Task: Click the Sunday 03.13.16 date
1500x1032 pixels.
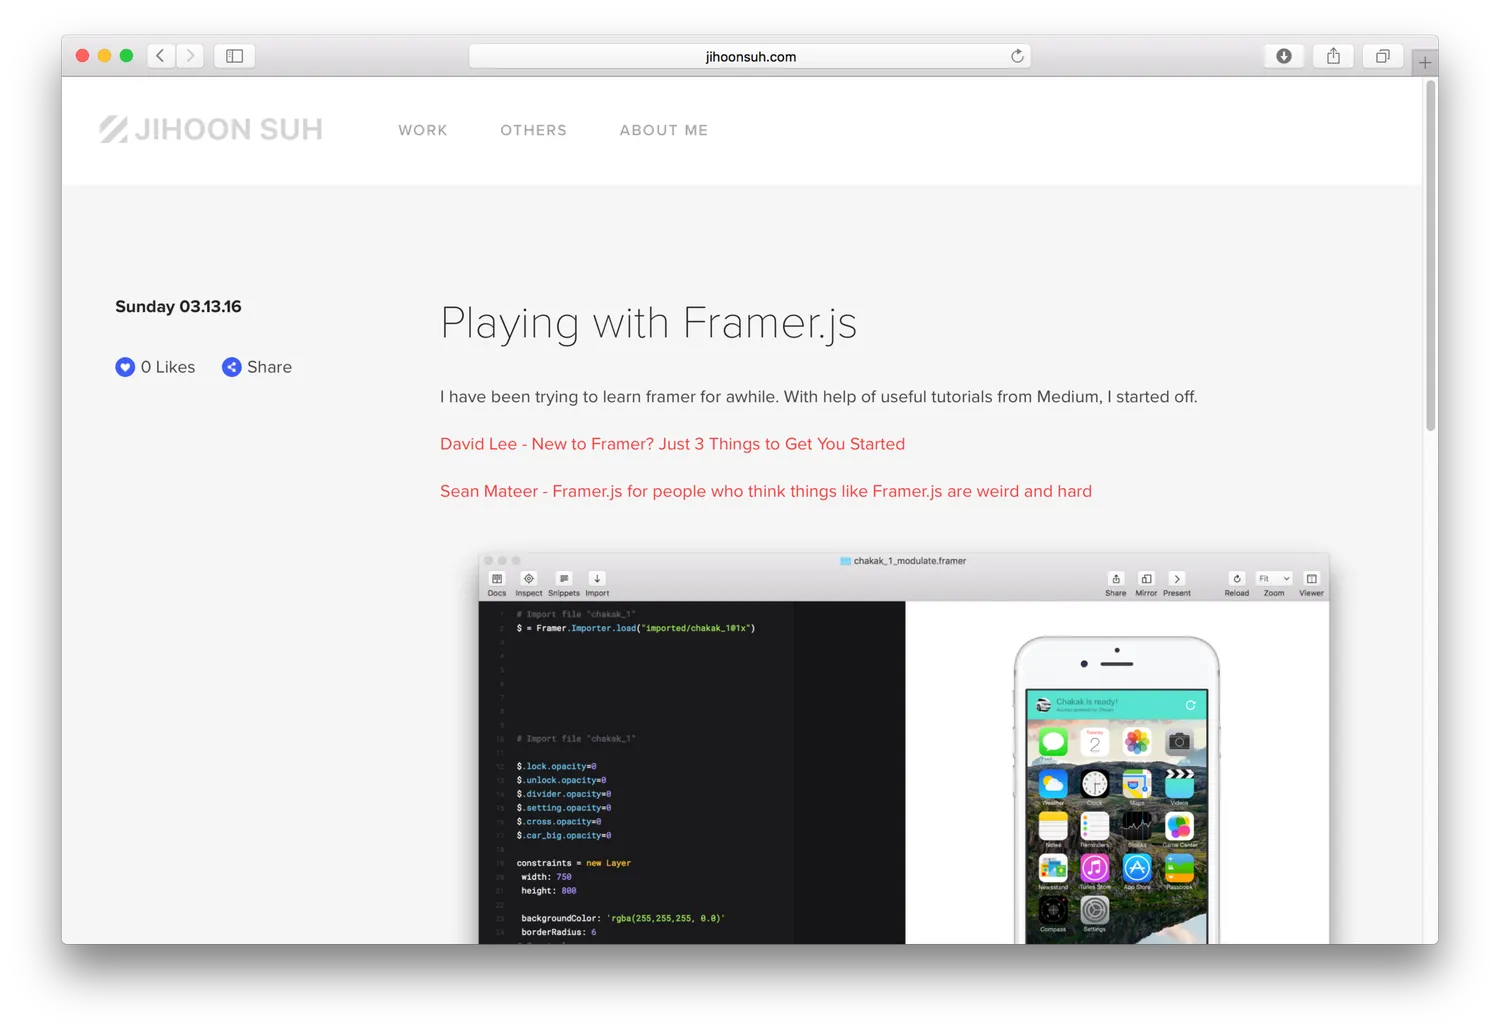Action: click(x=178, y=307)
